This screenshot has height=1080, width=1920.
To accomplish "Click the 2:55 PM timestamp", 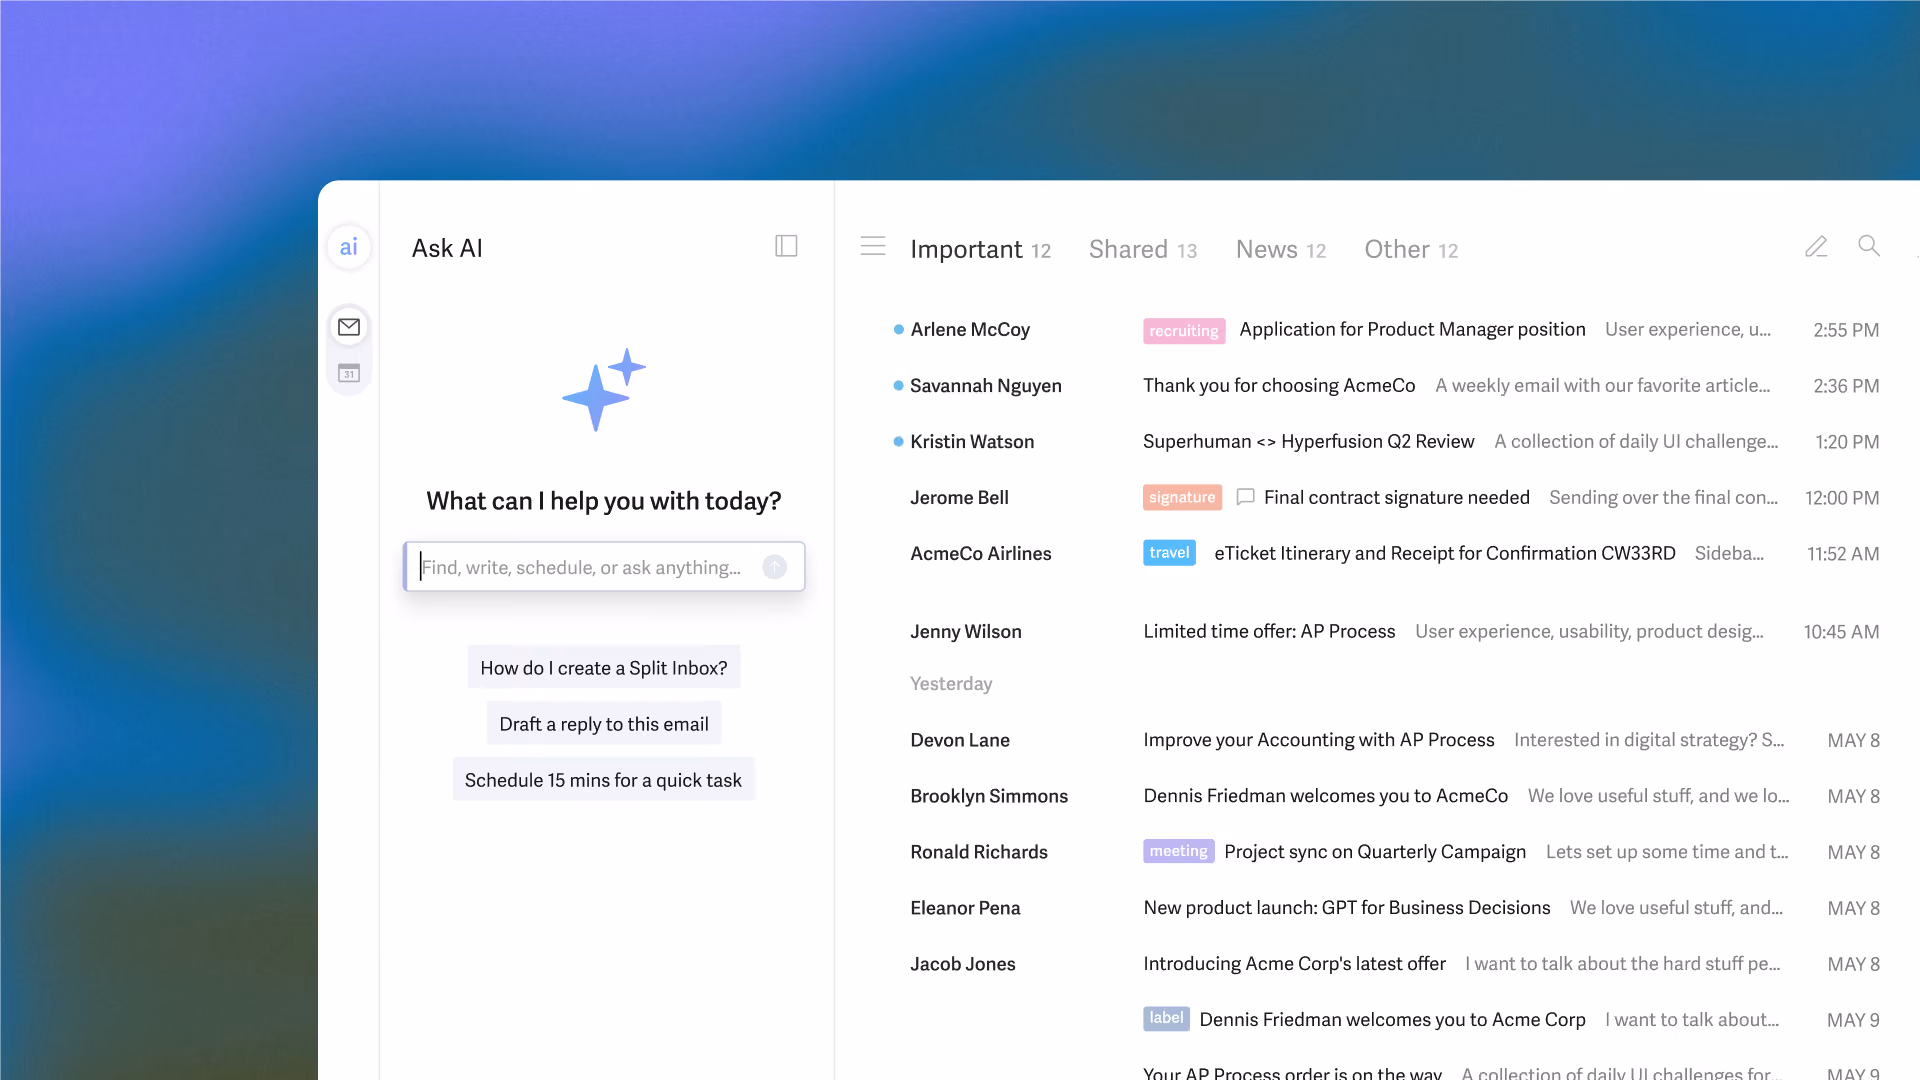I will 1845,329.
